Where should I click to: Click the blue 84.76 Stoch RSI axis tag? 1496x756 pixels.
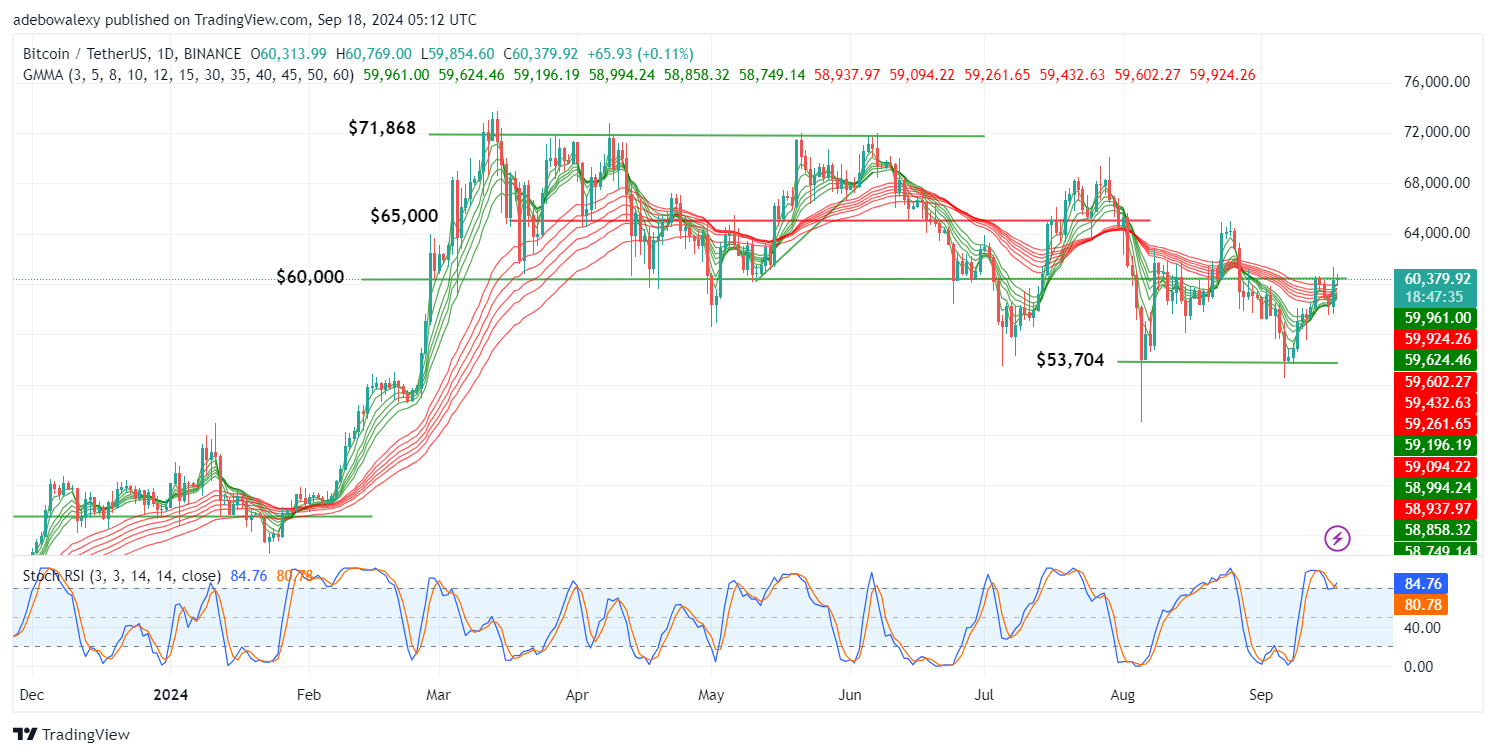(x=1419, y=584)
